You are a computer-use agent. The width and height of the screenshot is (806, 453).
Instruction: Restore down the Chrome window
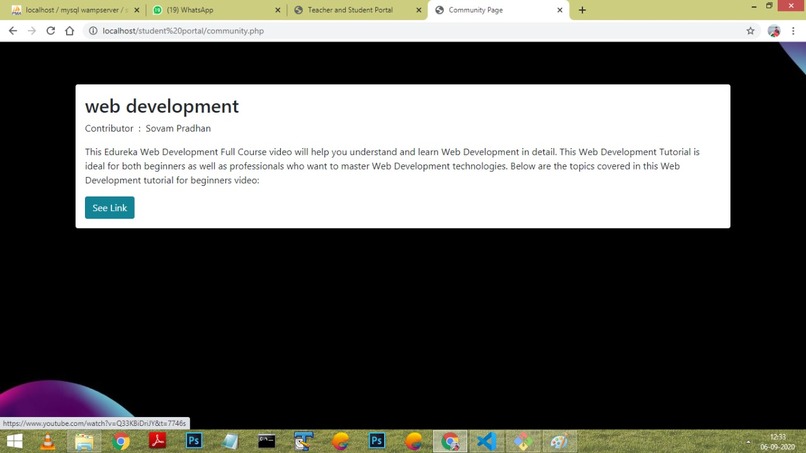(x=770, y=6)
